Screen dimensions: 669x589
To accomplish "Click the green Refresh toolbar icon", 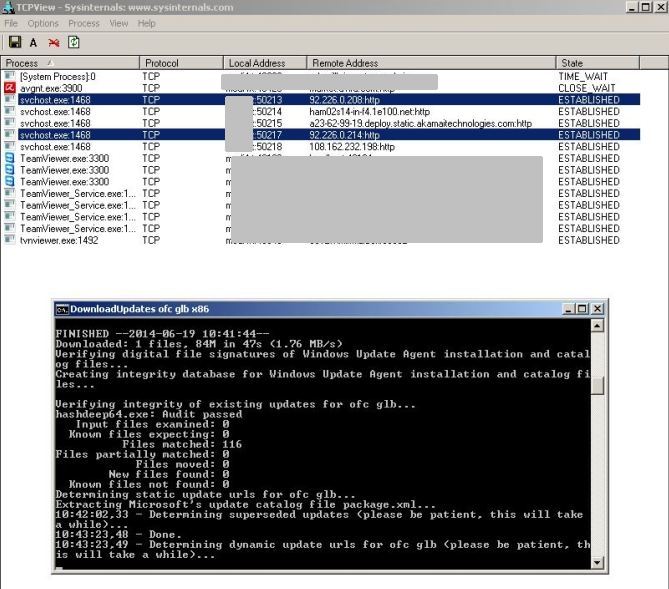I will 73,42.
